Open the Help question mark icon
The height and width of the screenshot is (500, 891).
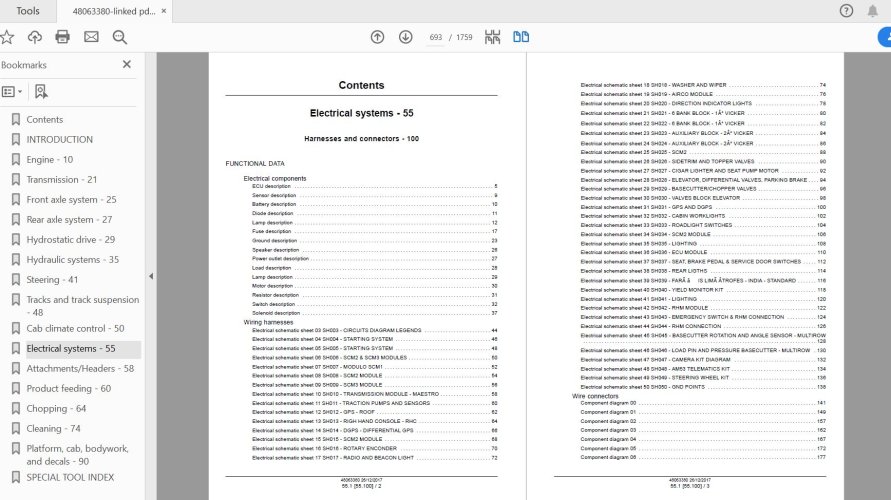846,11
